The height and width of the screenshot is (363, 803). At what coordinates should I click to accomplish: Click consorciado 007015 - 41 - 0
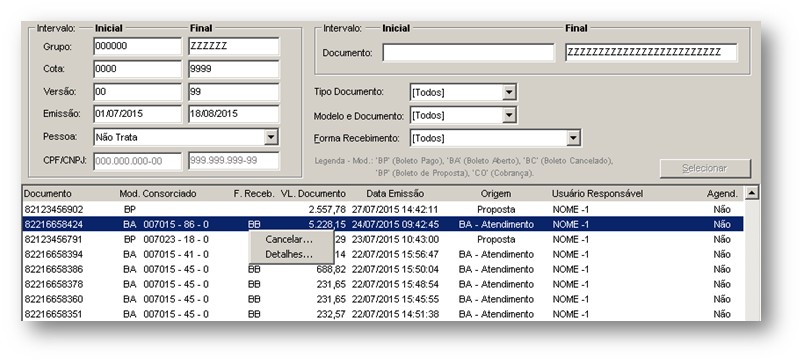coord(176,254)
